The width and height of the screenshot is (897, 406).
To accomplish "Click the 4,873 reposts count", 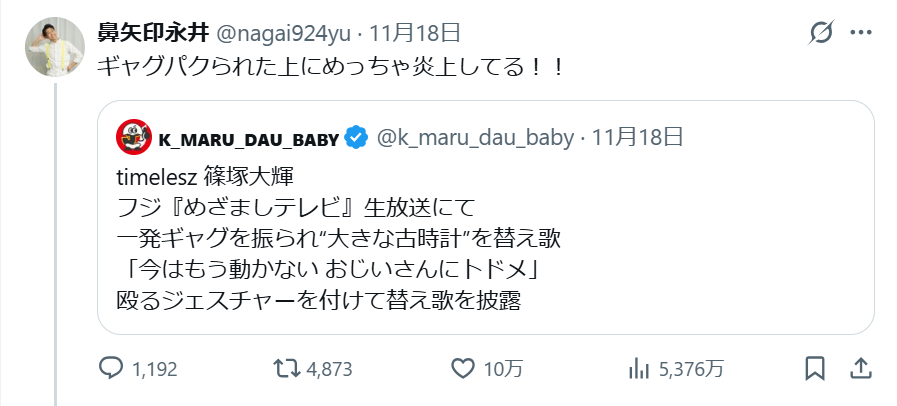I will tap(329, 369).
